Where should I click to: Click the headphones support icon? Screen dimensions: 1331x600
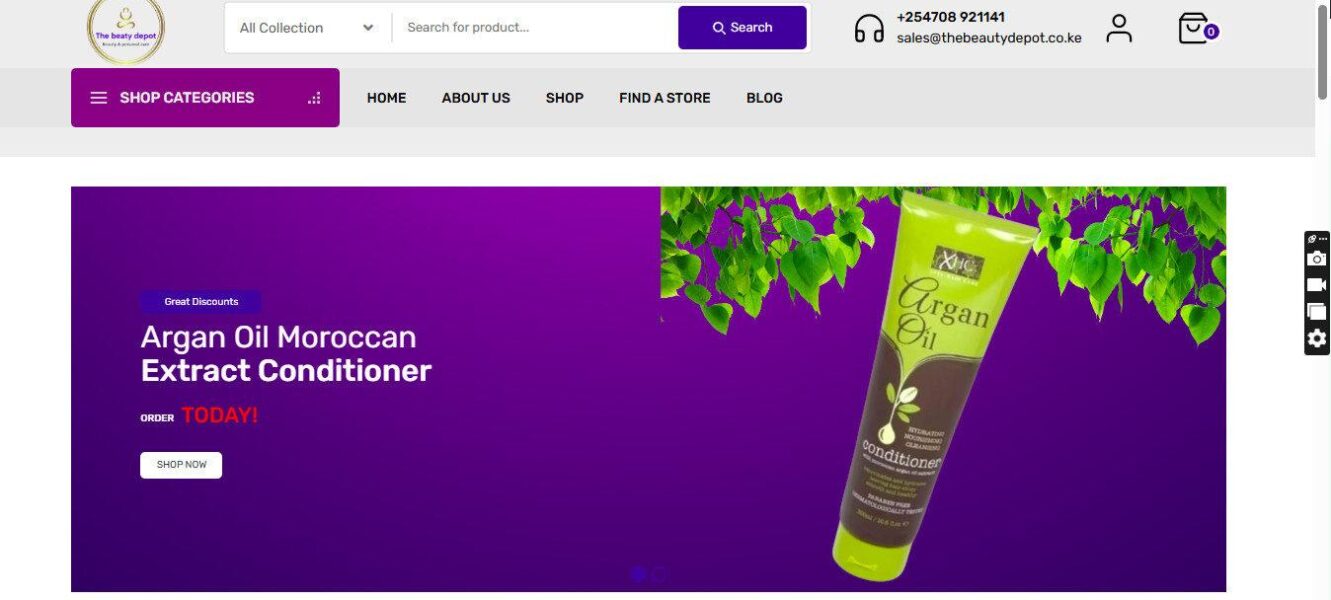click(x=869, y=28)
